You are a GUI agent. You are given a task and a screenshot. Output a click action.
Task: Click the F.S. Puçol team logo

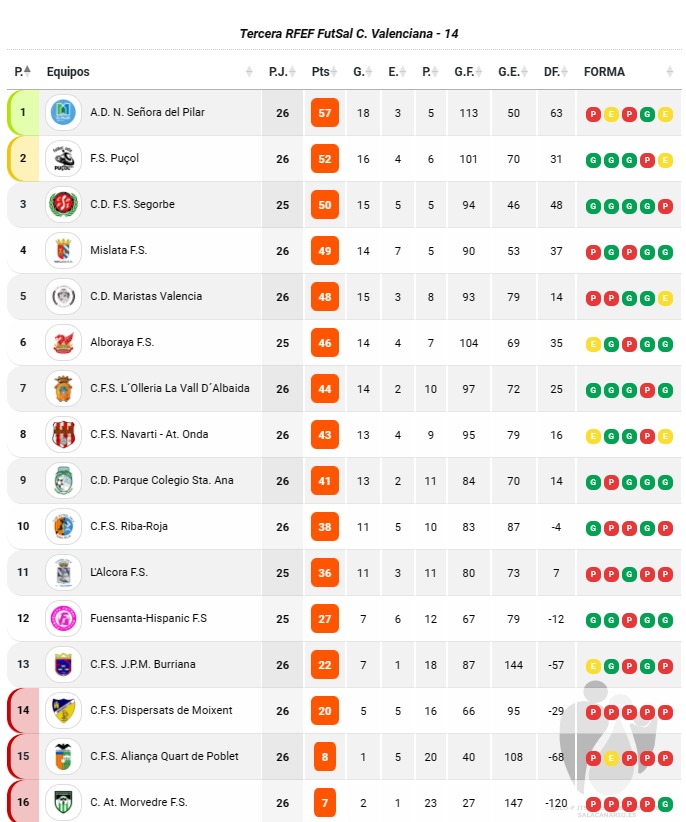63,158
